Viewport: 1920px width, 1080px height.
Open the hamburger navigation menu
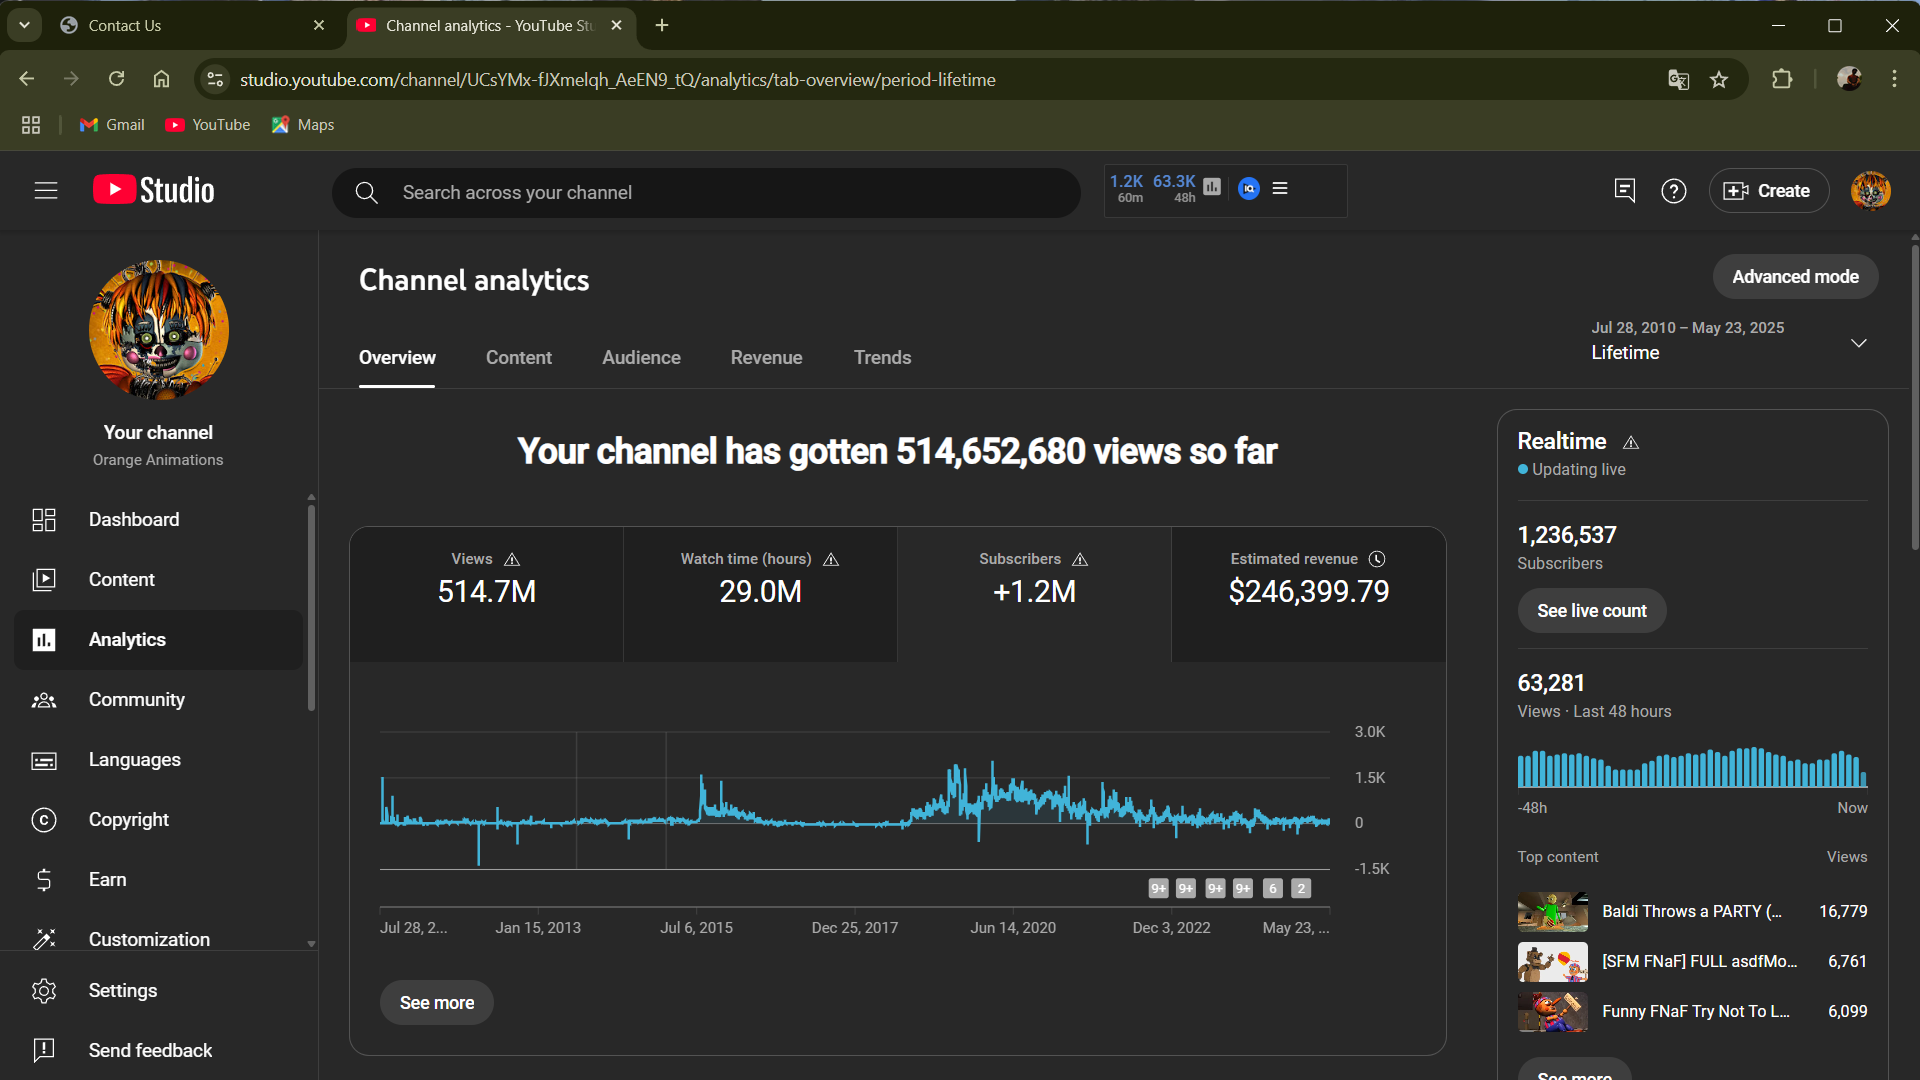coord(46,190)
